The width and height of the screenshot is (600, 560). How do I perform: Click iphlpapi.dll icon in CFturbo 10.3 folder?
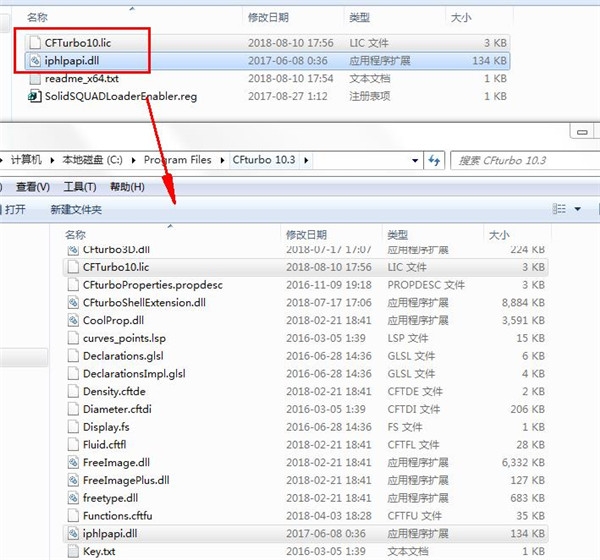73,534
